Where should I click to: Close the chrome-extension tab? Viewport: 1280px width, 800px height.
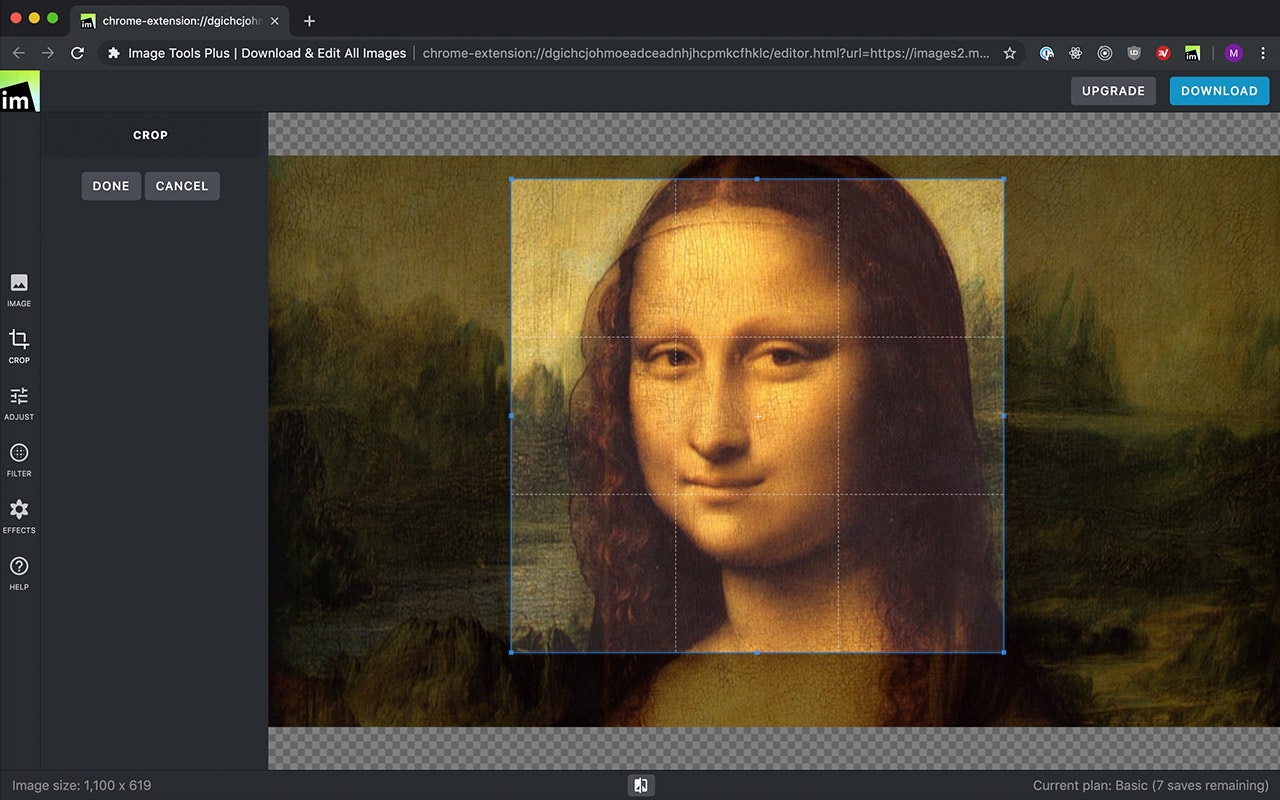pyautogui.click(x=275, y=20)
